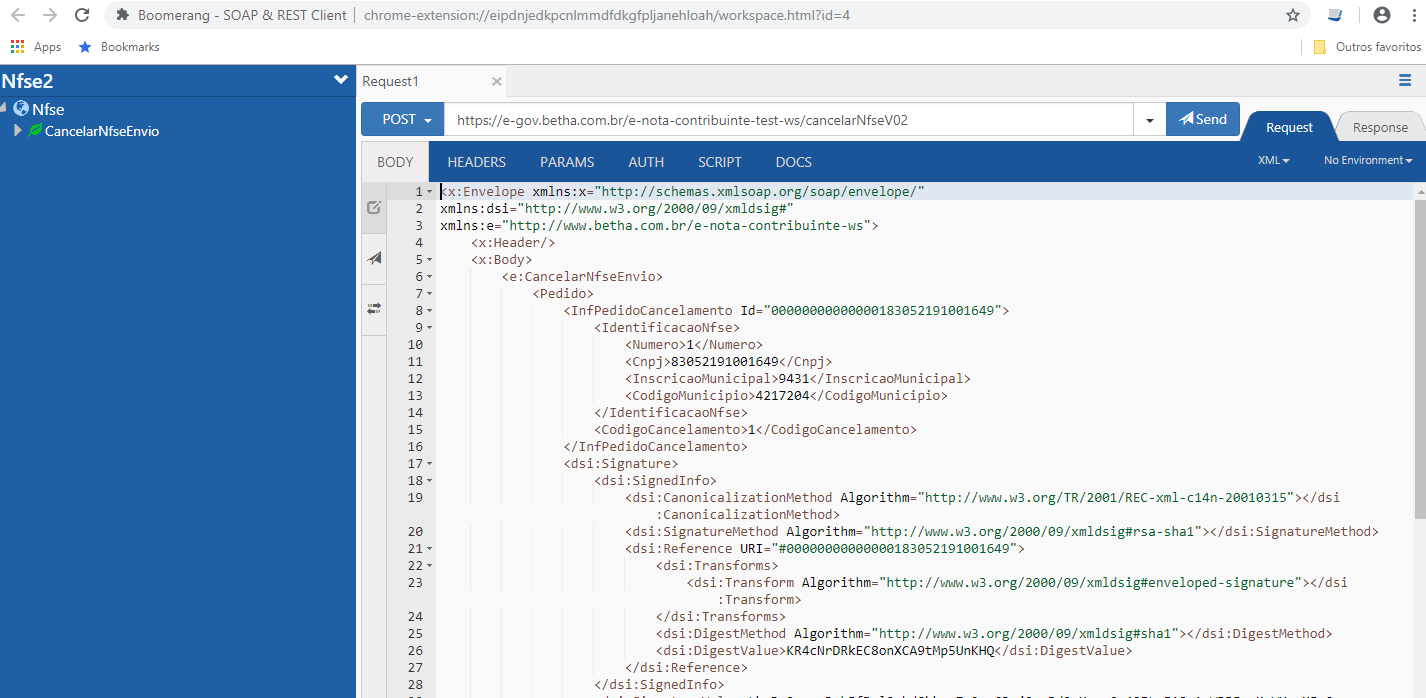
Task: Click the x:Header line in the editor
Action: coord(513,243)
